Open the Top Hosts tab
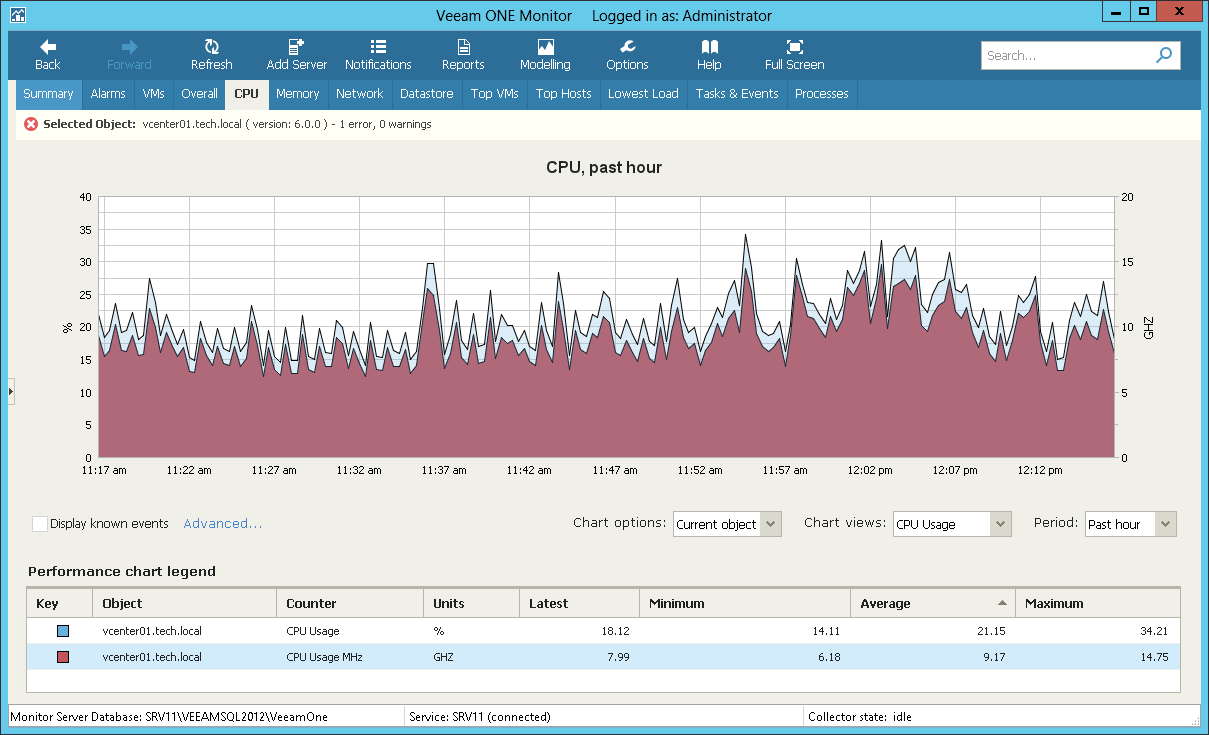Viewport: 1209px width, 735px height. [x=563, y=94]
